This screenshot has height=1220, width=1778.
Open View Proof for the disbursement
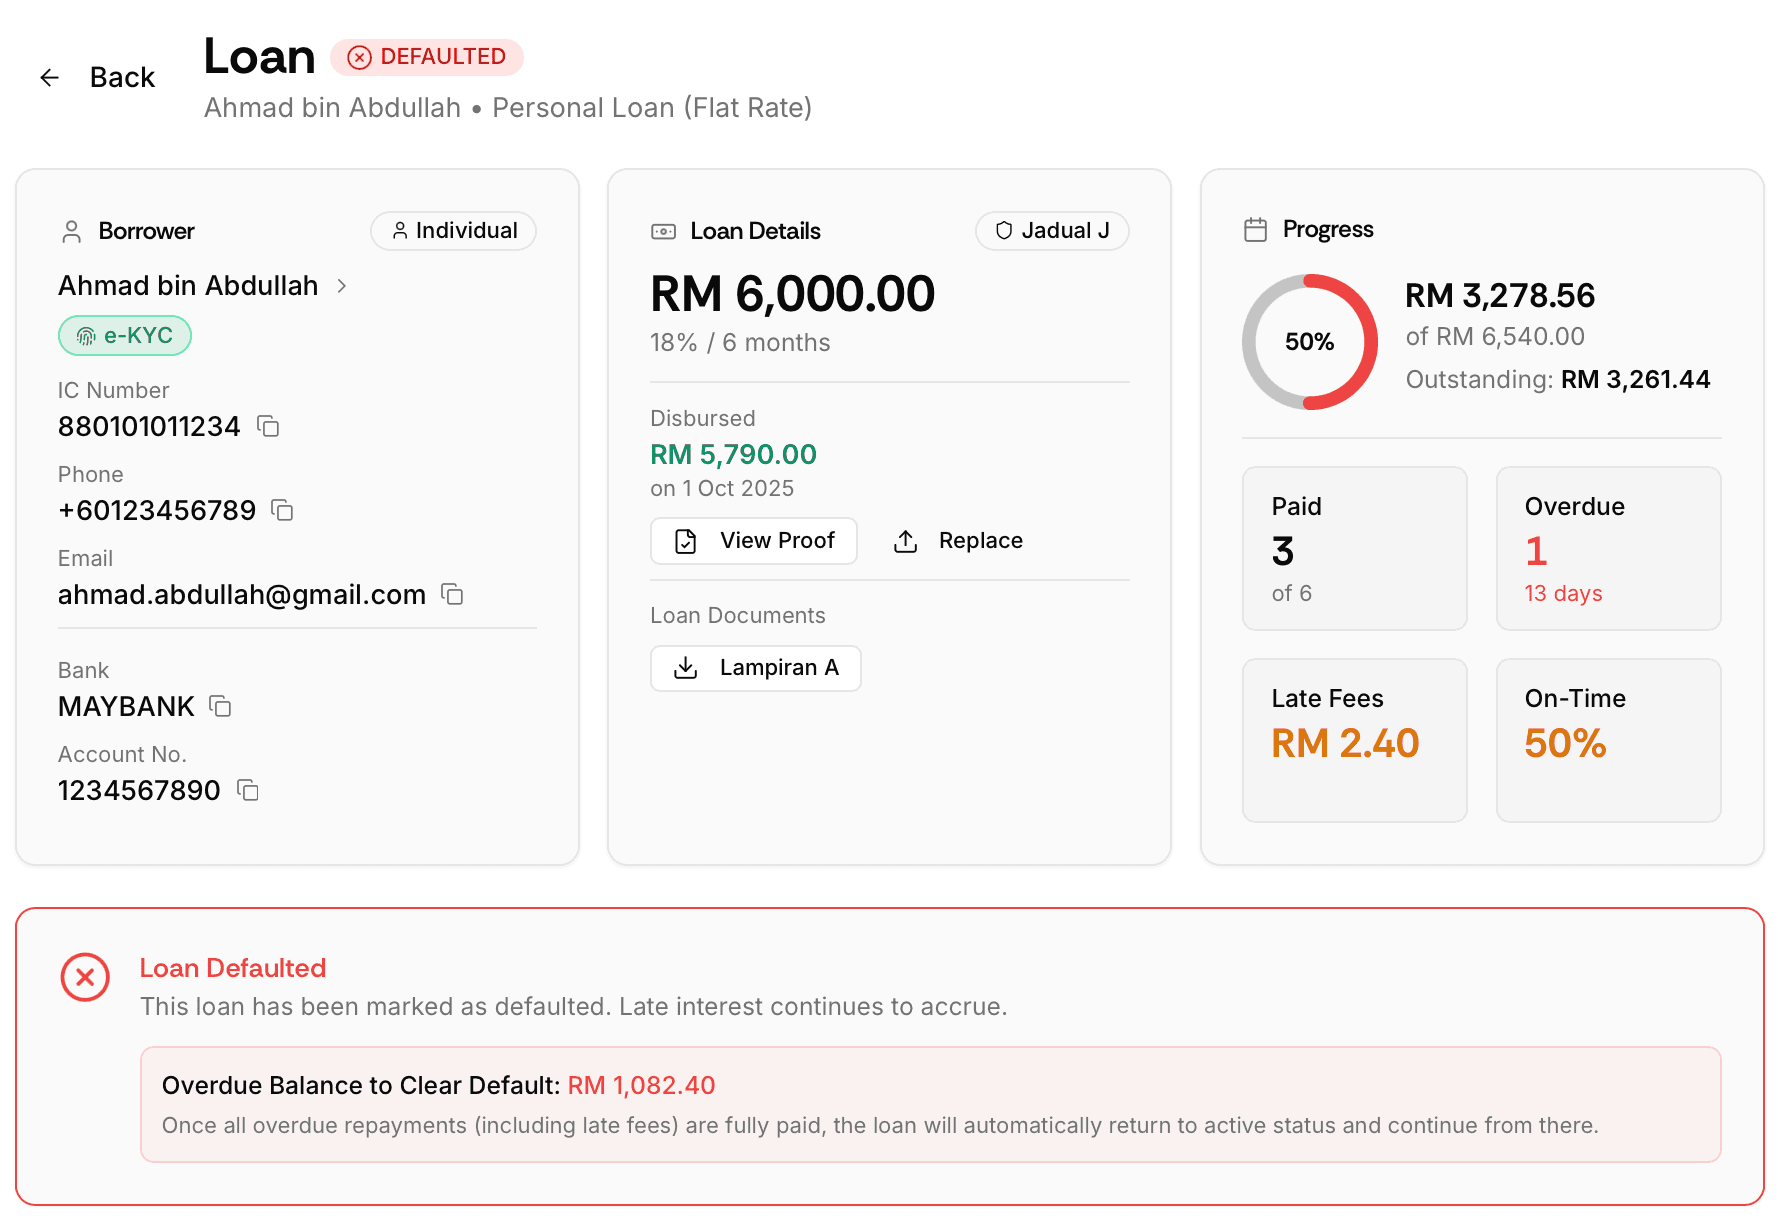753,540
